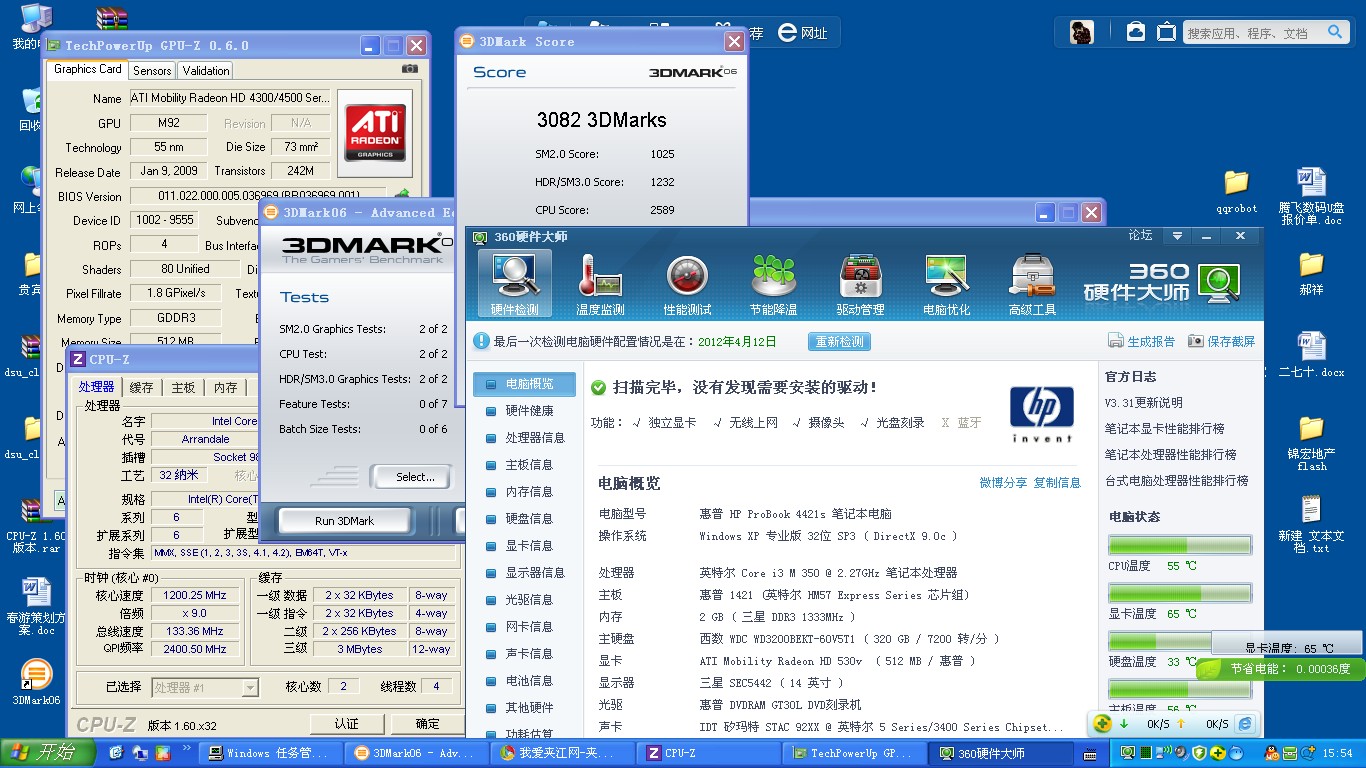Viewport: 1366px width, 768px height.
Task: Open 论坛 forum link in 360 title bar
Action: tap(1140, 236)
